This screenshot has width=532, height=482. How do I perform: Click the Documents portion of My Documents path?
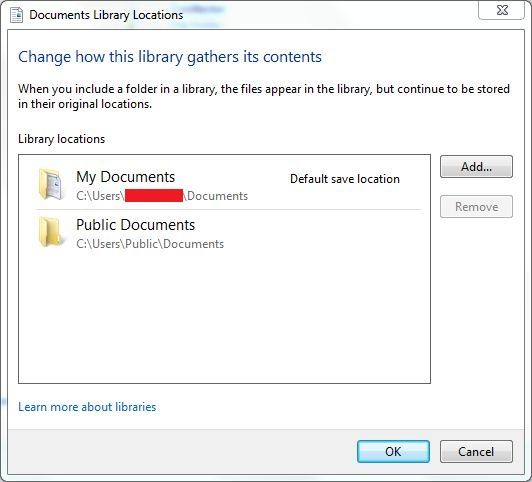[217, 196]
